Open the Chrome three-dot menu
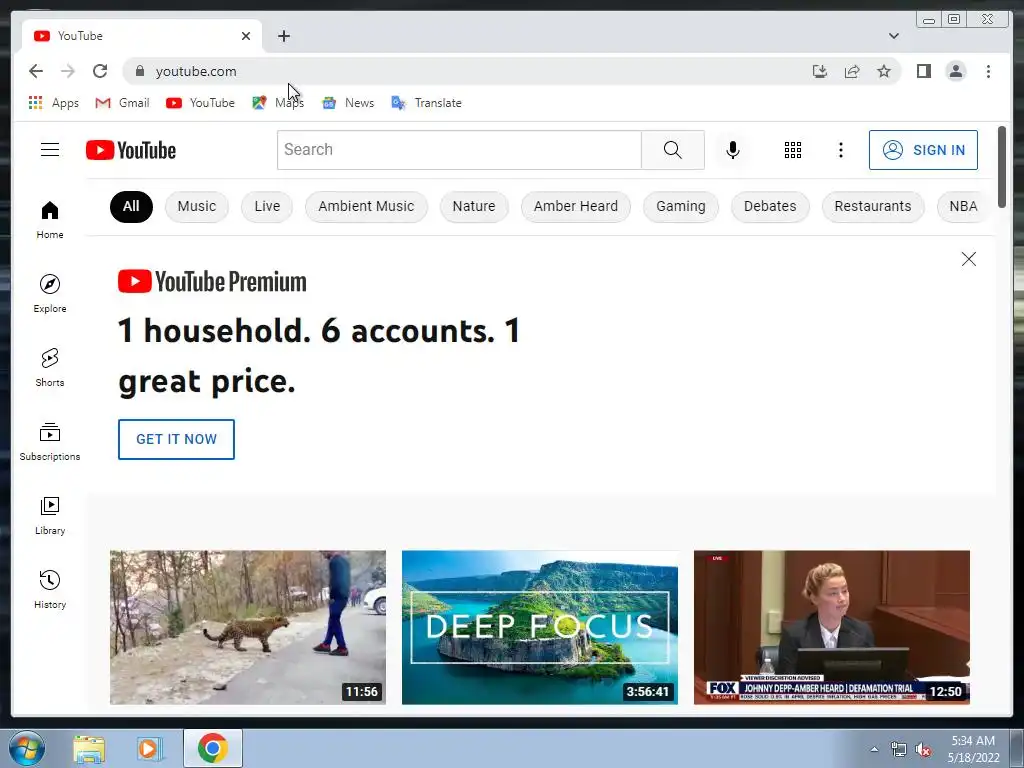Viewport: 1024px width, 768px height. point(988,71)
